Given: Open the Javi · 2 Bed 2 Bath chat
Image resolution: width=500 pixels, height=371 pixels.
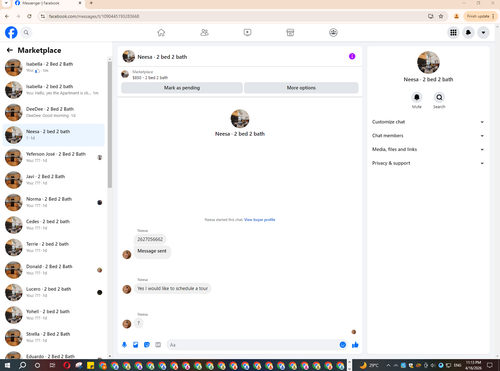Looking at the screenshot, I should (x=54, y=180).
